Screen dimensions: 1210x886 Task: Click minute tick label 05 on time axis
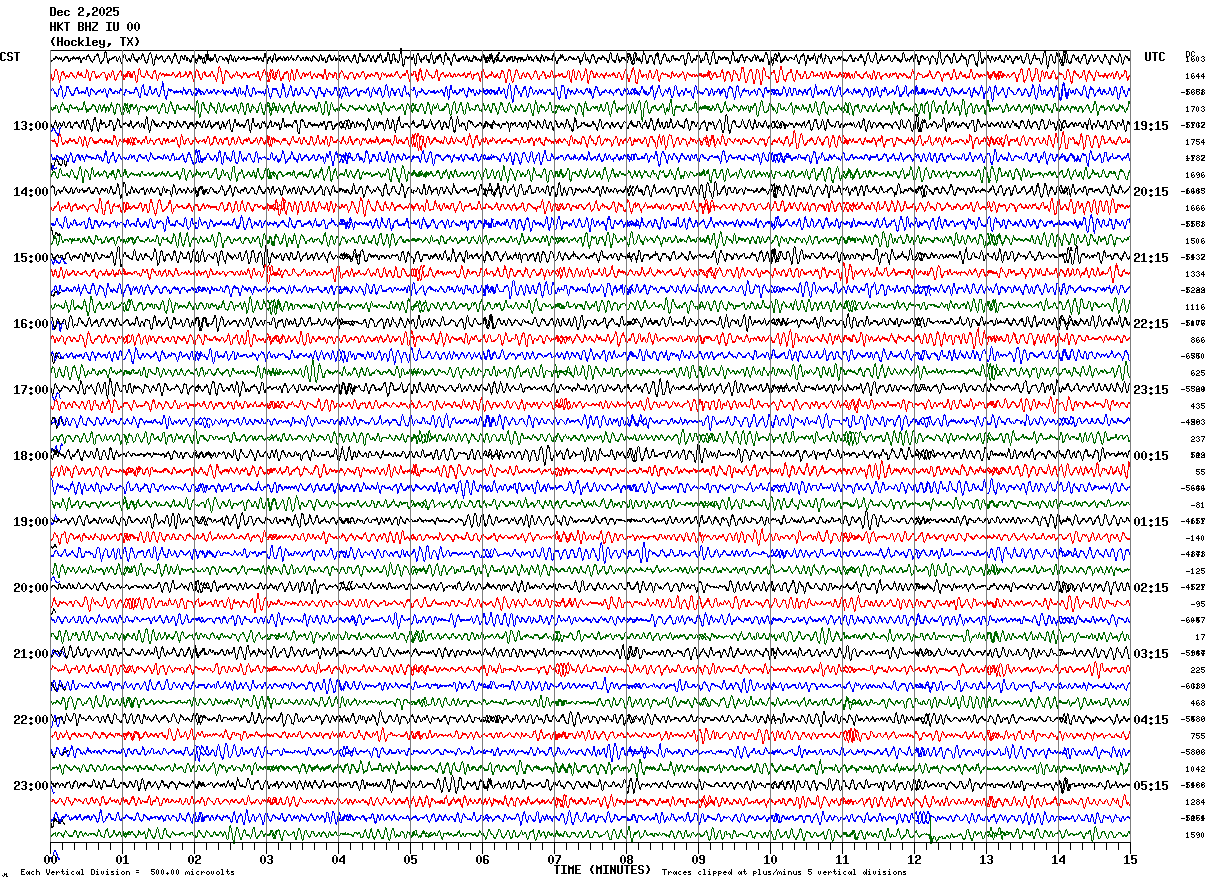point(410,859)
